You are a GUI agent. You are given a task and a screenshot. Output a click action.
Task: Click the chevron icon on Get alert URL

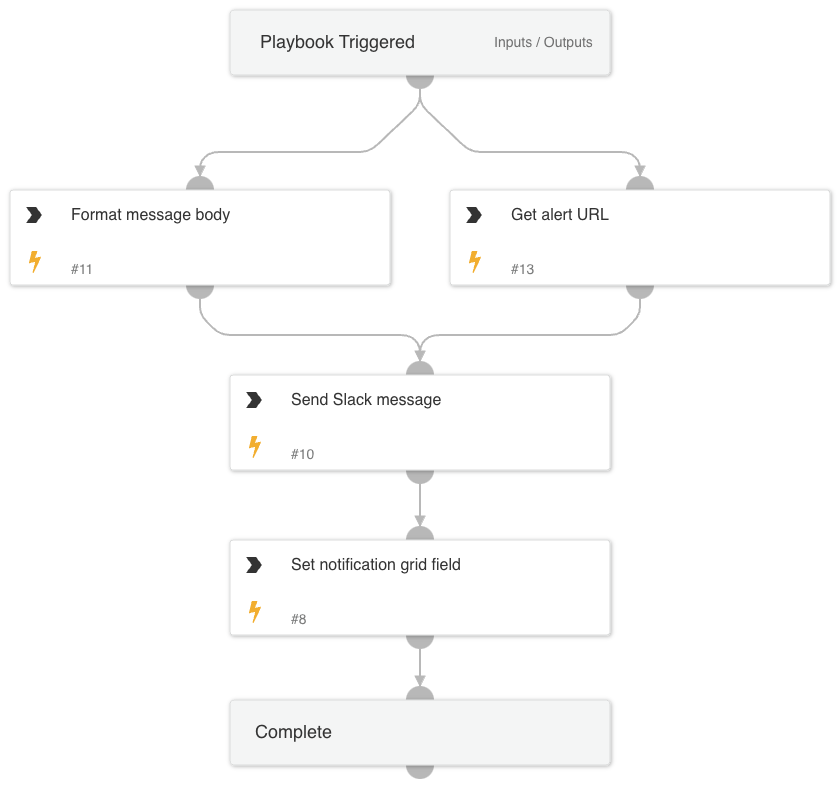pos(474,215)
